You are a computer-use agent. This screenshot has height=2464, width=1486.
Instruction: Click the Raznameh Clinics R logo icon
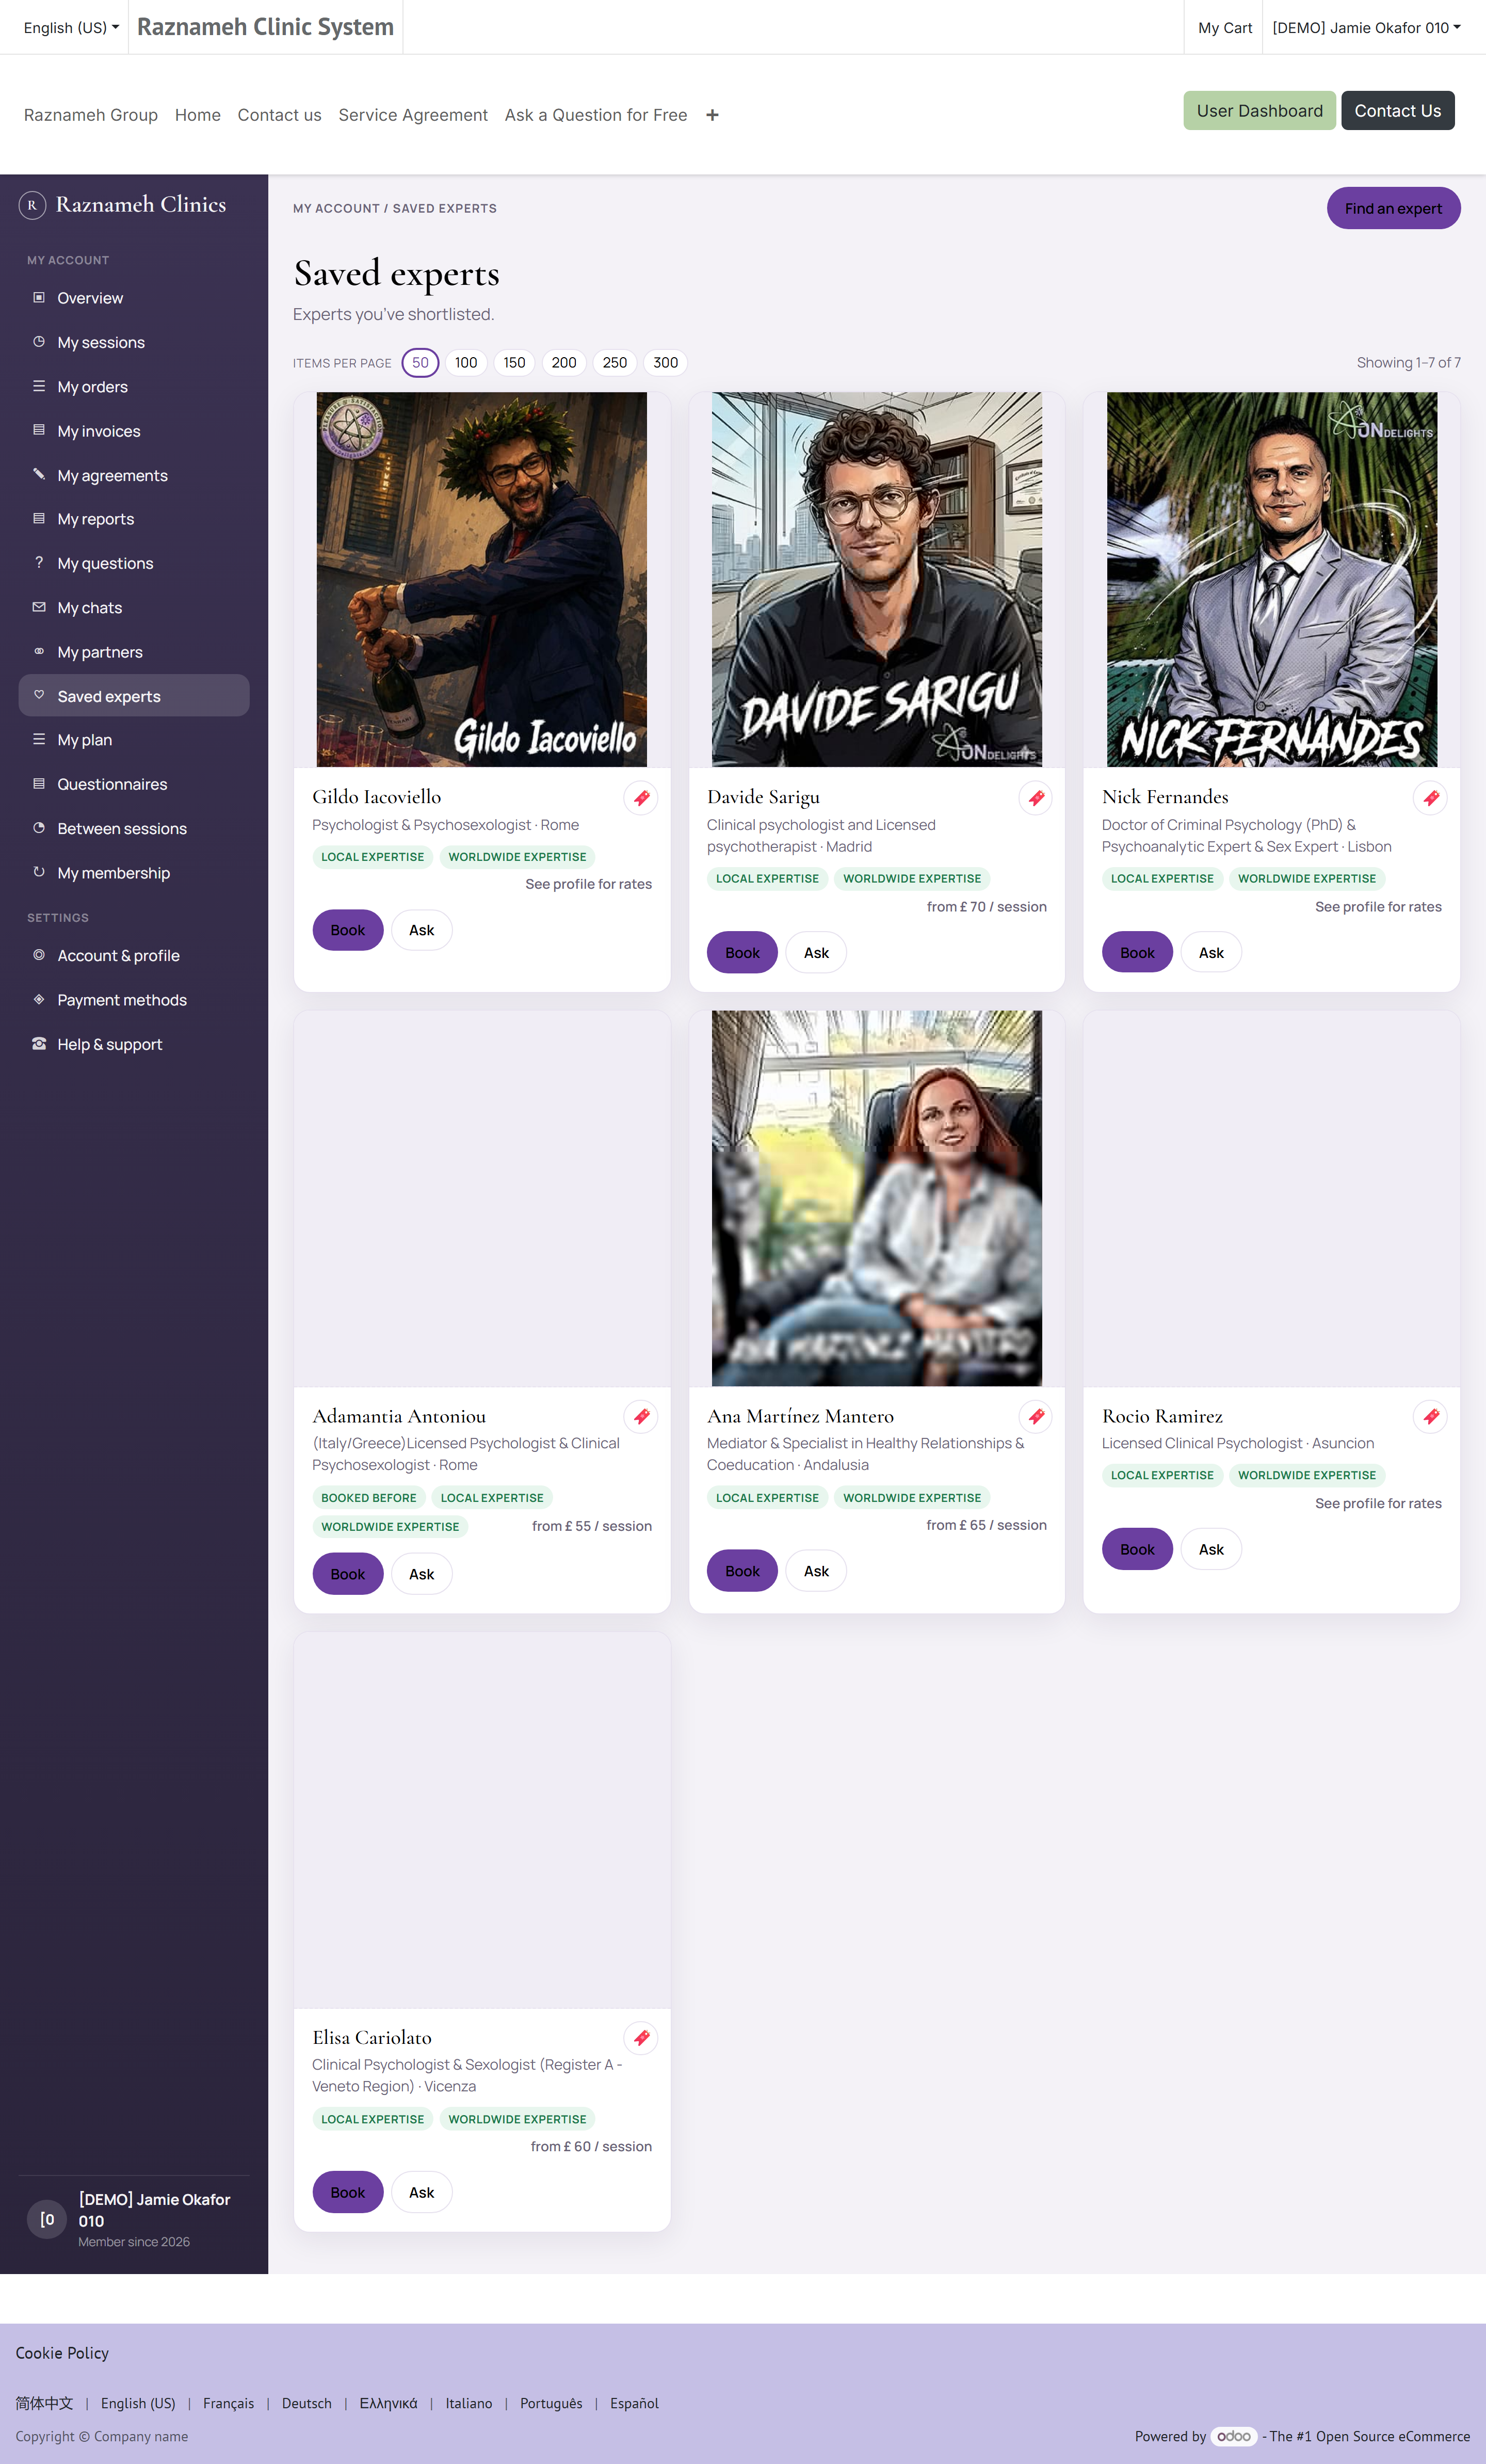(32, 205)
